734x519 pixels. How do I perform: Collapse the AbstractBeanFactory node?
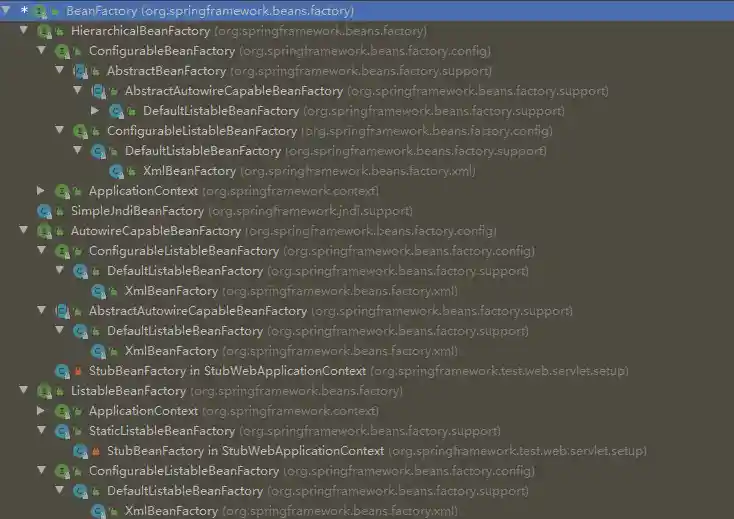click(x=59, y=70)
